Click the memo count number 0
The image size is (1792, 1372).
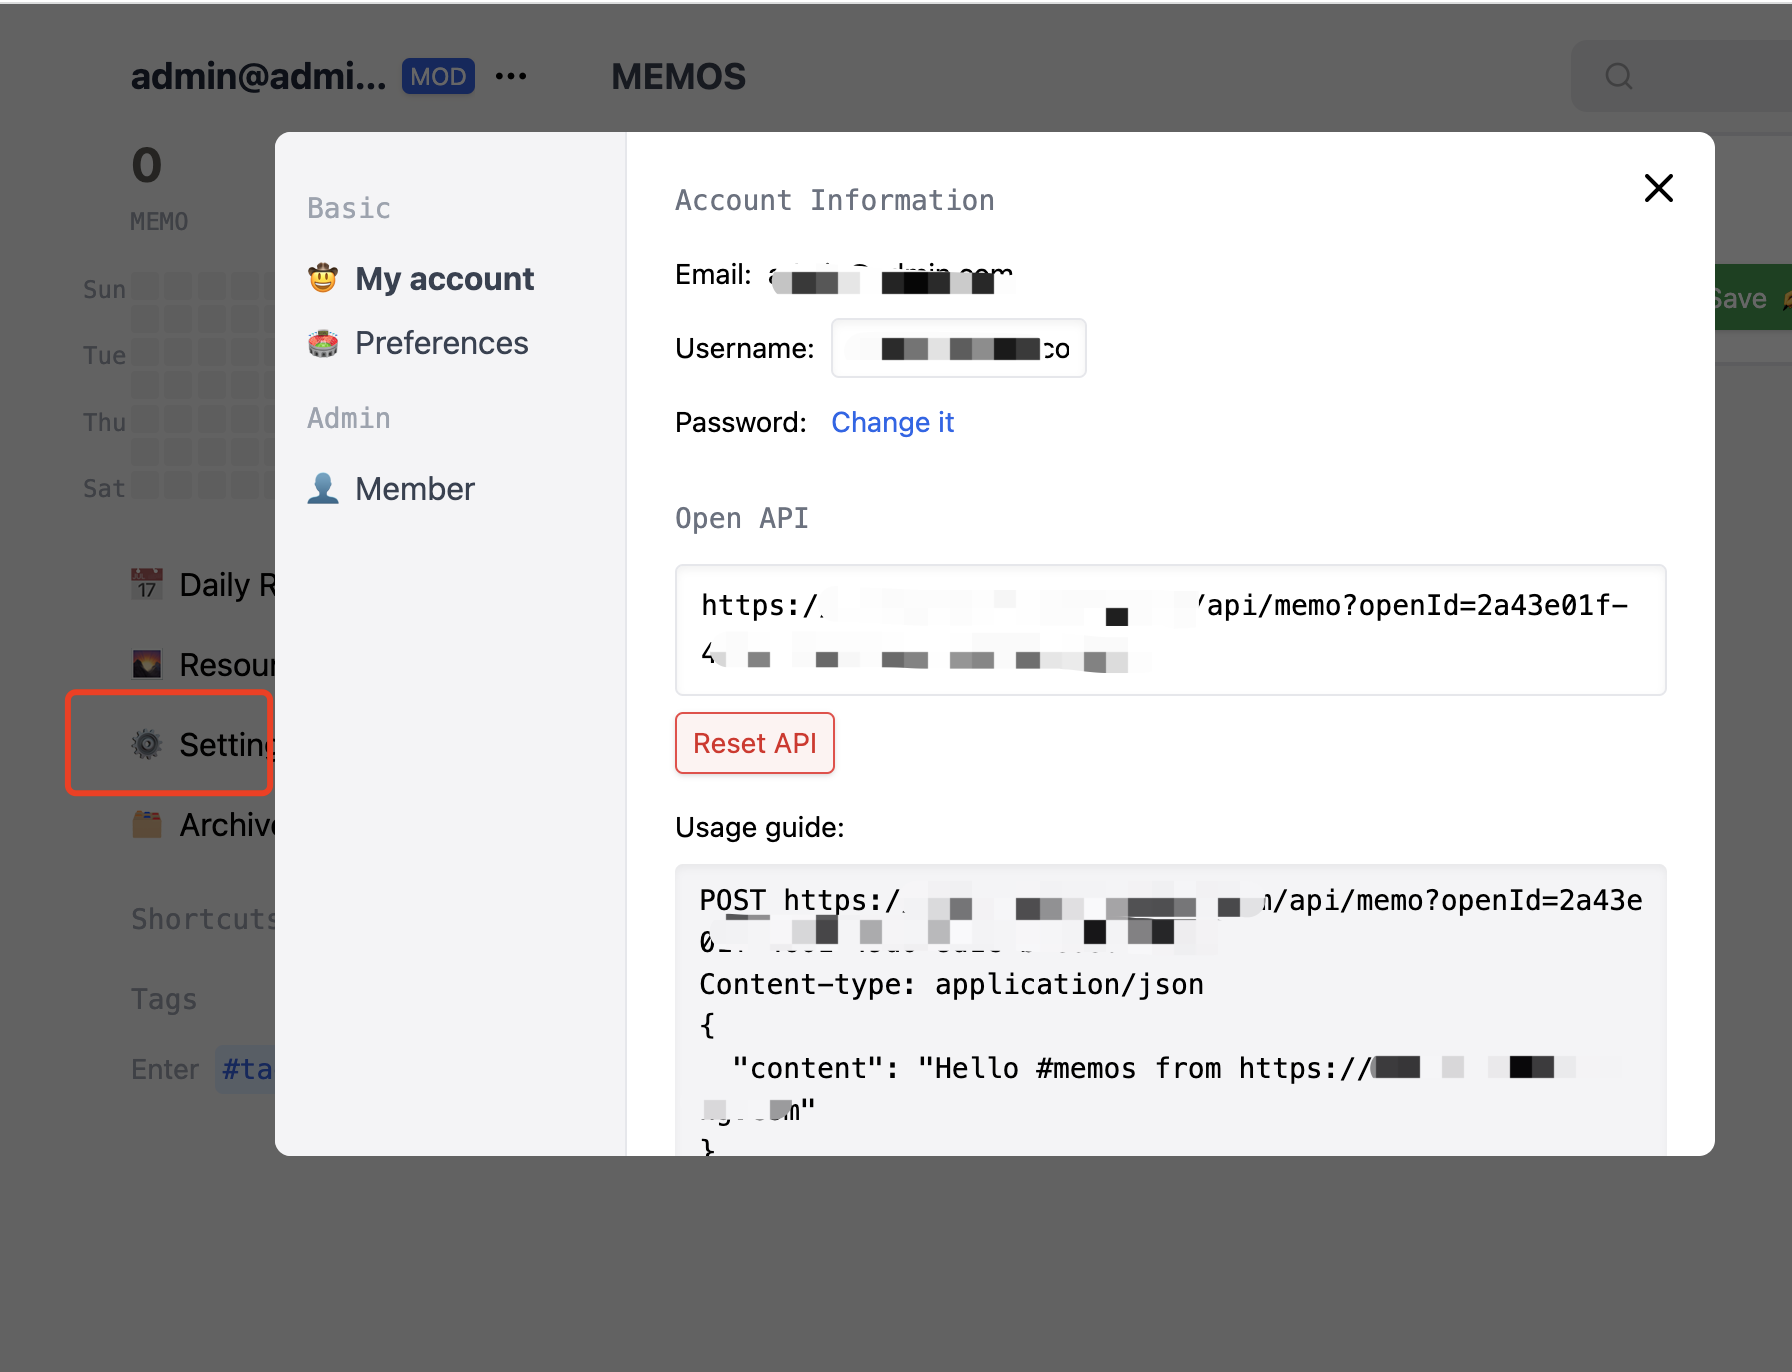point(147,165)
